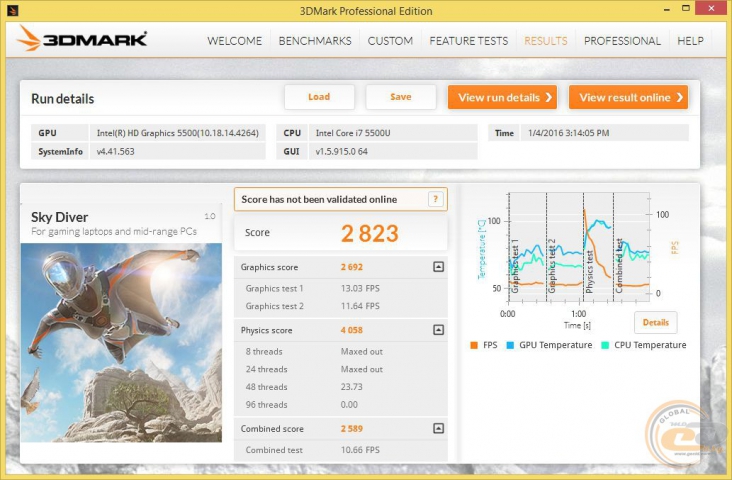Click 'Score has not been validated online' text
The image size is (732, 480).
(319, 199)
